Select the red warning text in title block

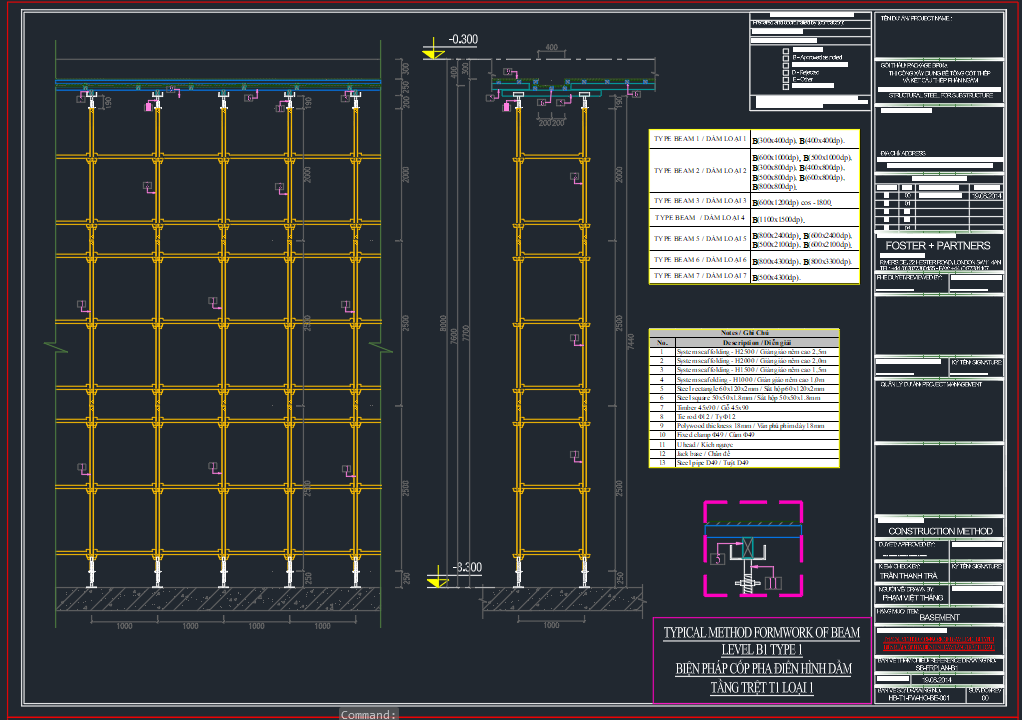point(938,641)
